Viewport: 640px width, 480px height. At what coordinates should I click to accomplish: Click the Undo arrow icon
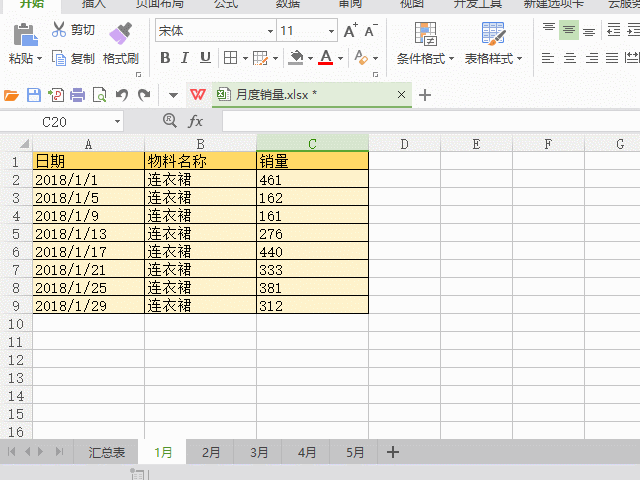click(x=122, y=95)
